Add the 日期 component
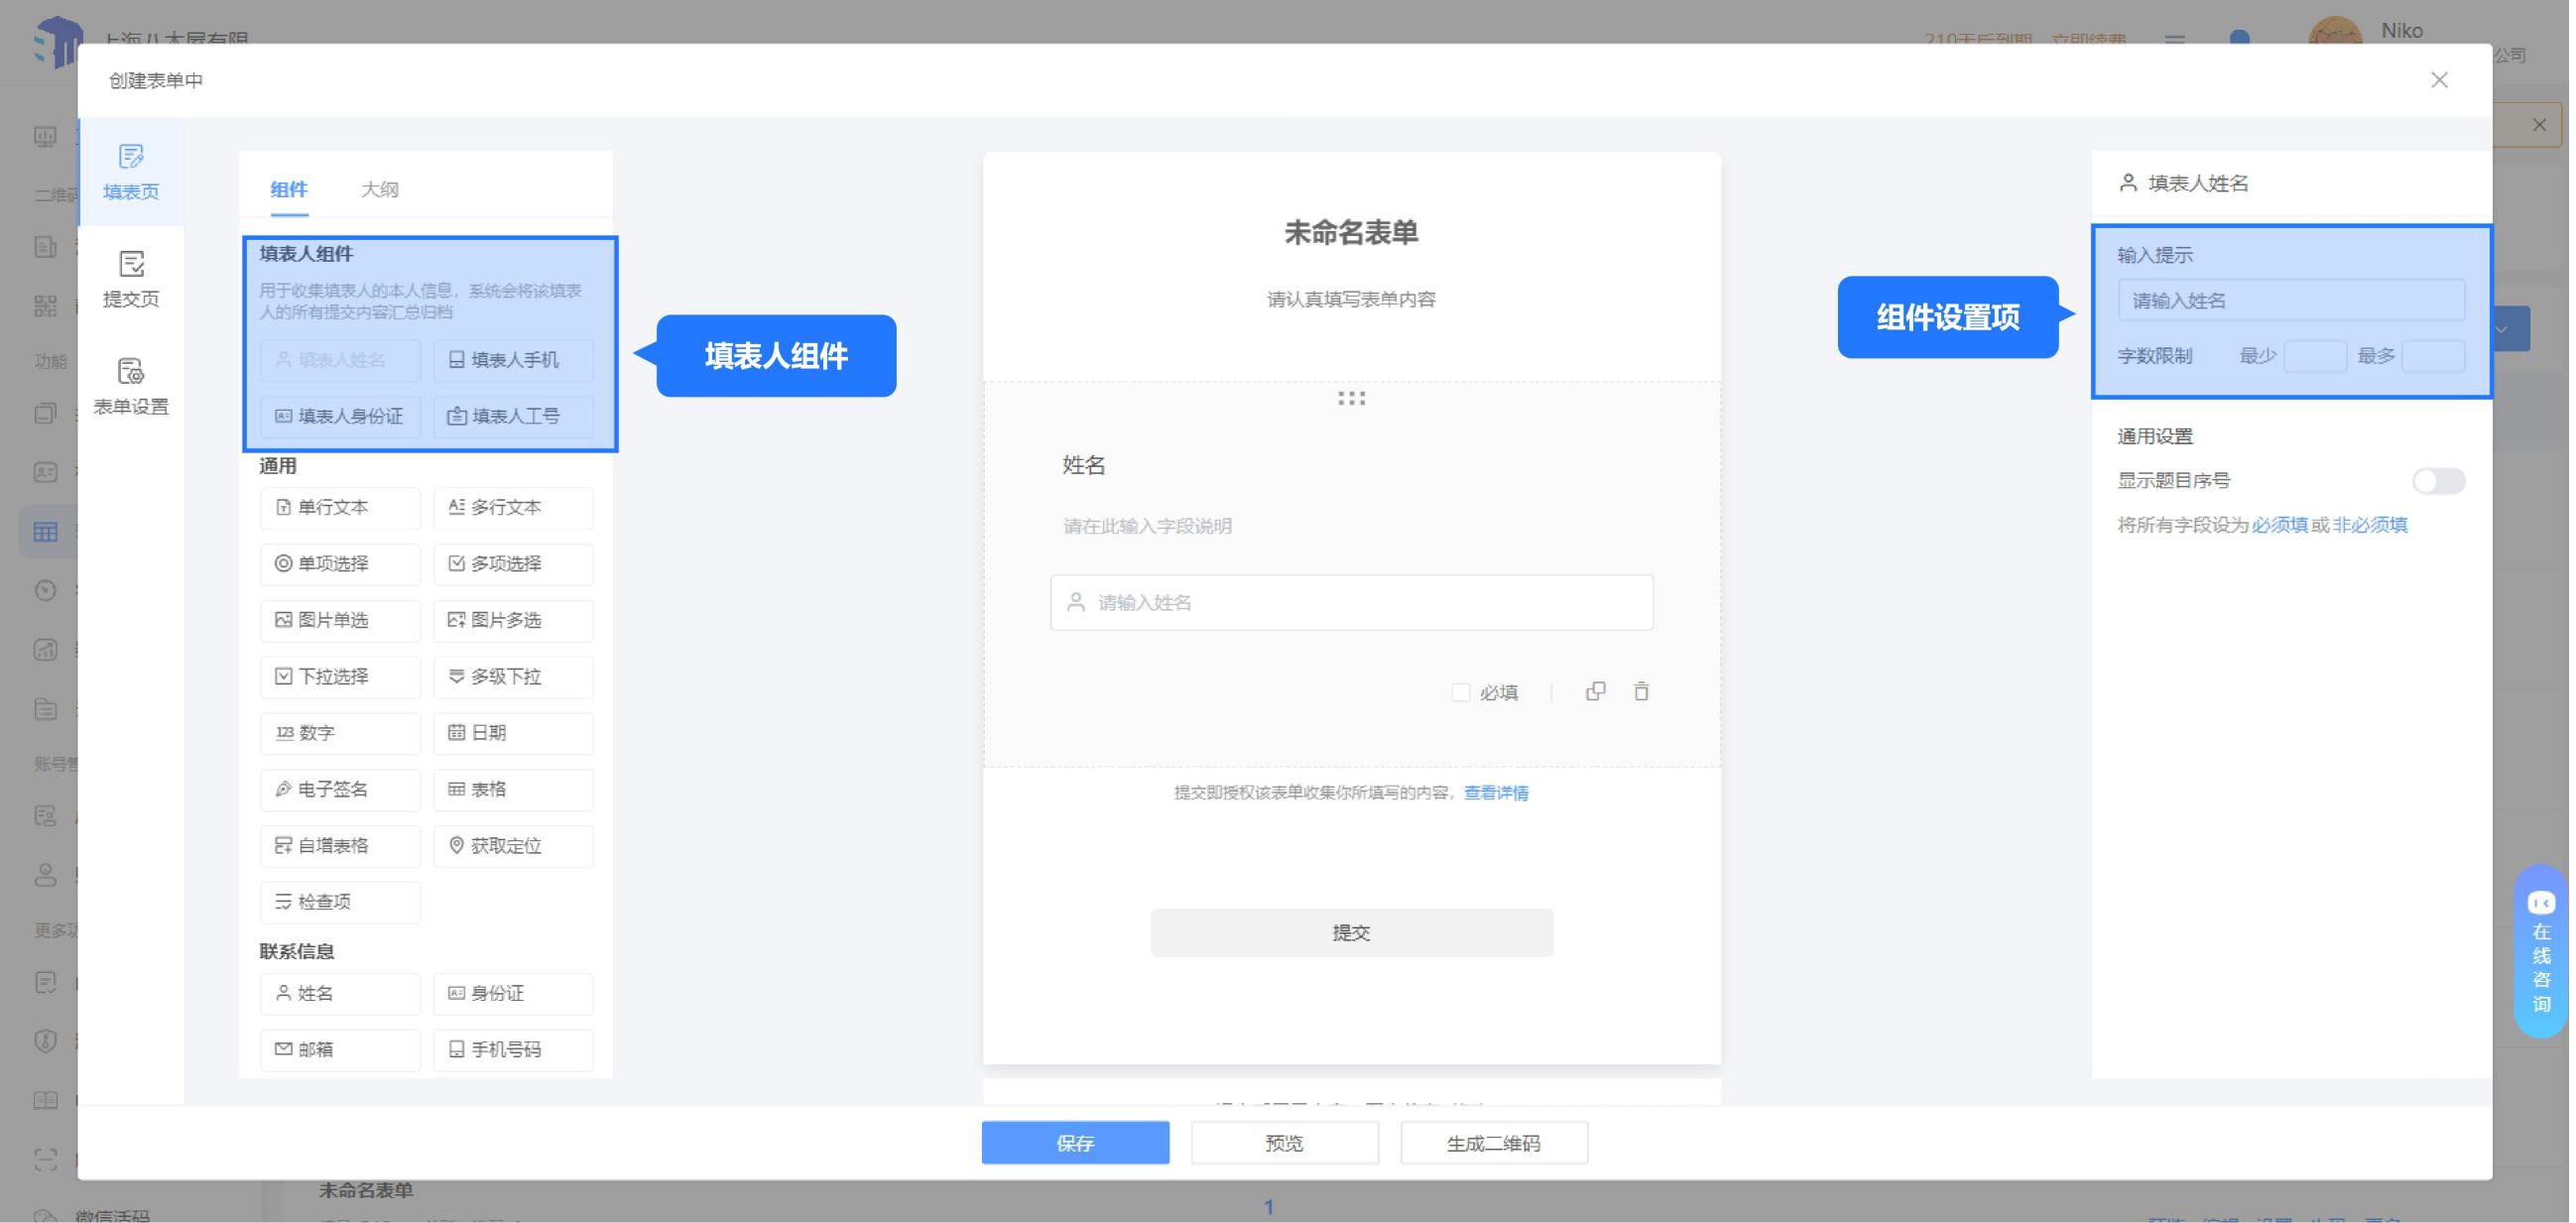This screenshot has width=2576, height=1223. point(514,733)
